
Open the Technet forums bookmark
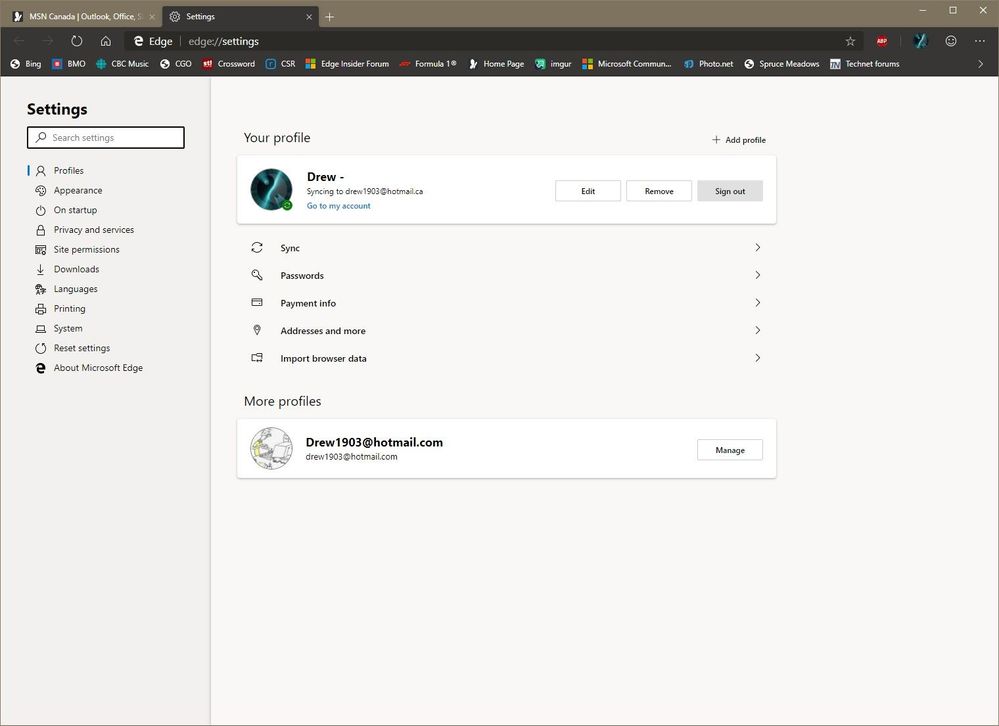[865, 64]
